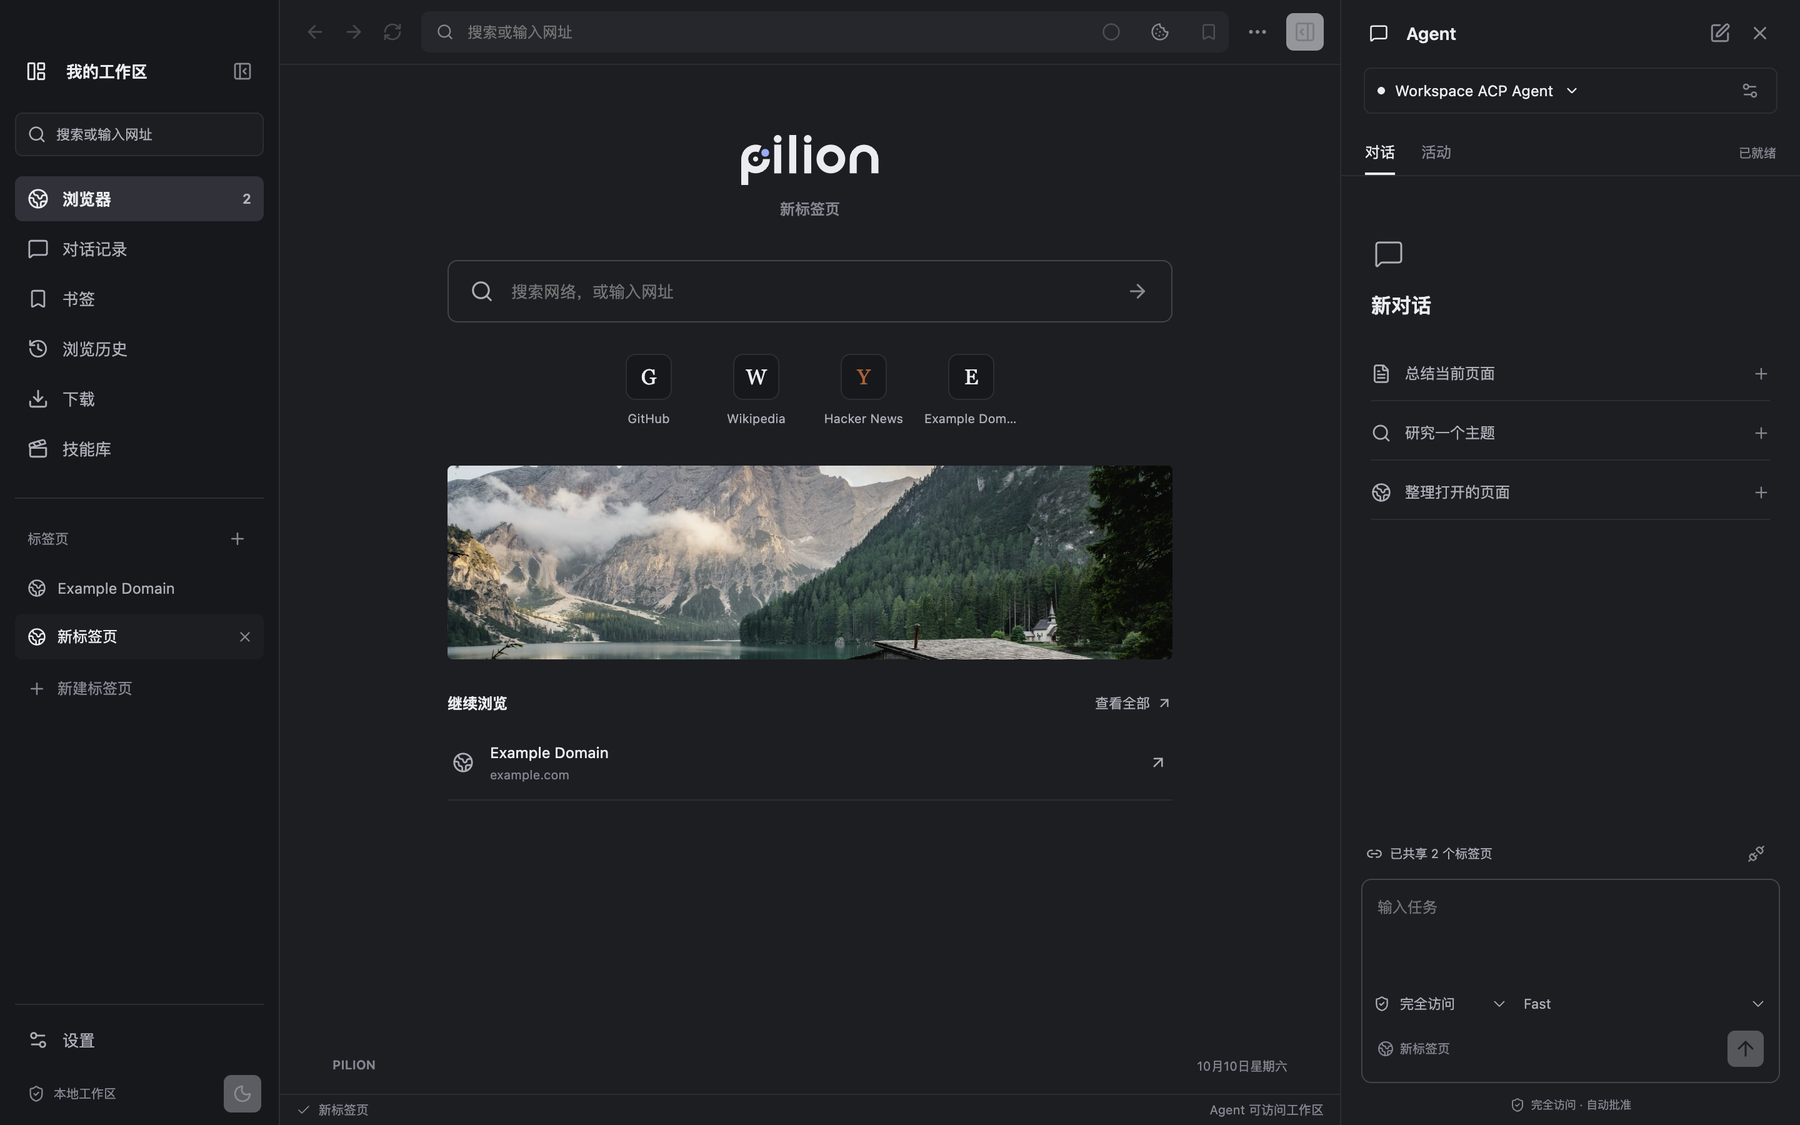Screen dimensions: 1800x1125
Task: Close the Agent panel
Action: 1760,33
